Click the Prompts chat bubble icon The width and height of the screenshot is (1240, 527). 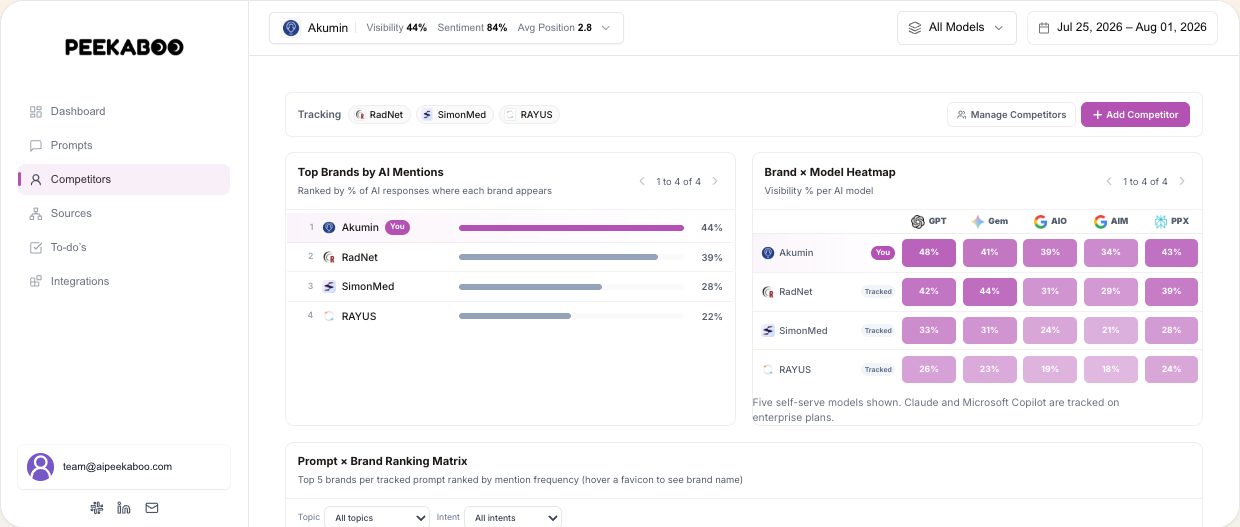[36, 145]
